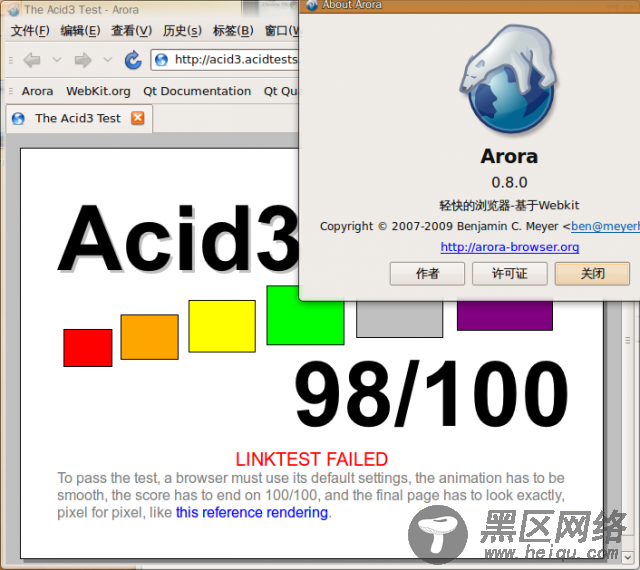
Task: Click the 0.8.0 version text
Action: (509, 183)
